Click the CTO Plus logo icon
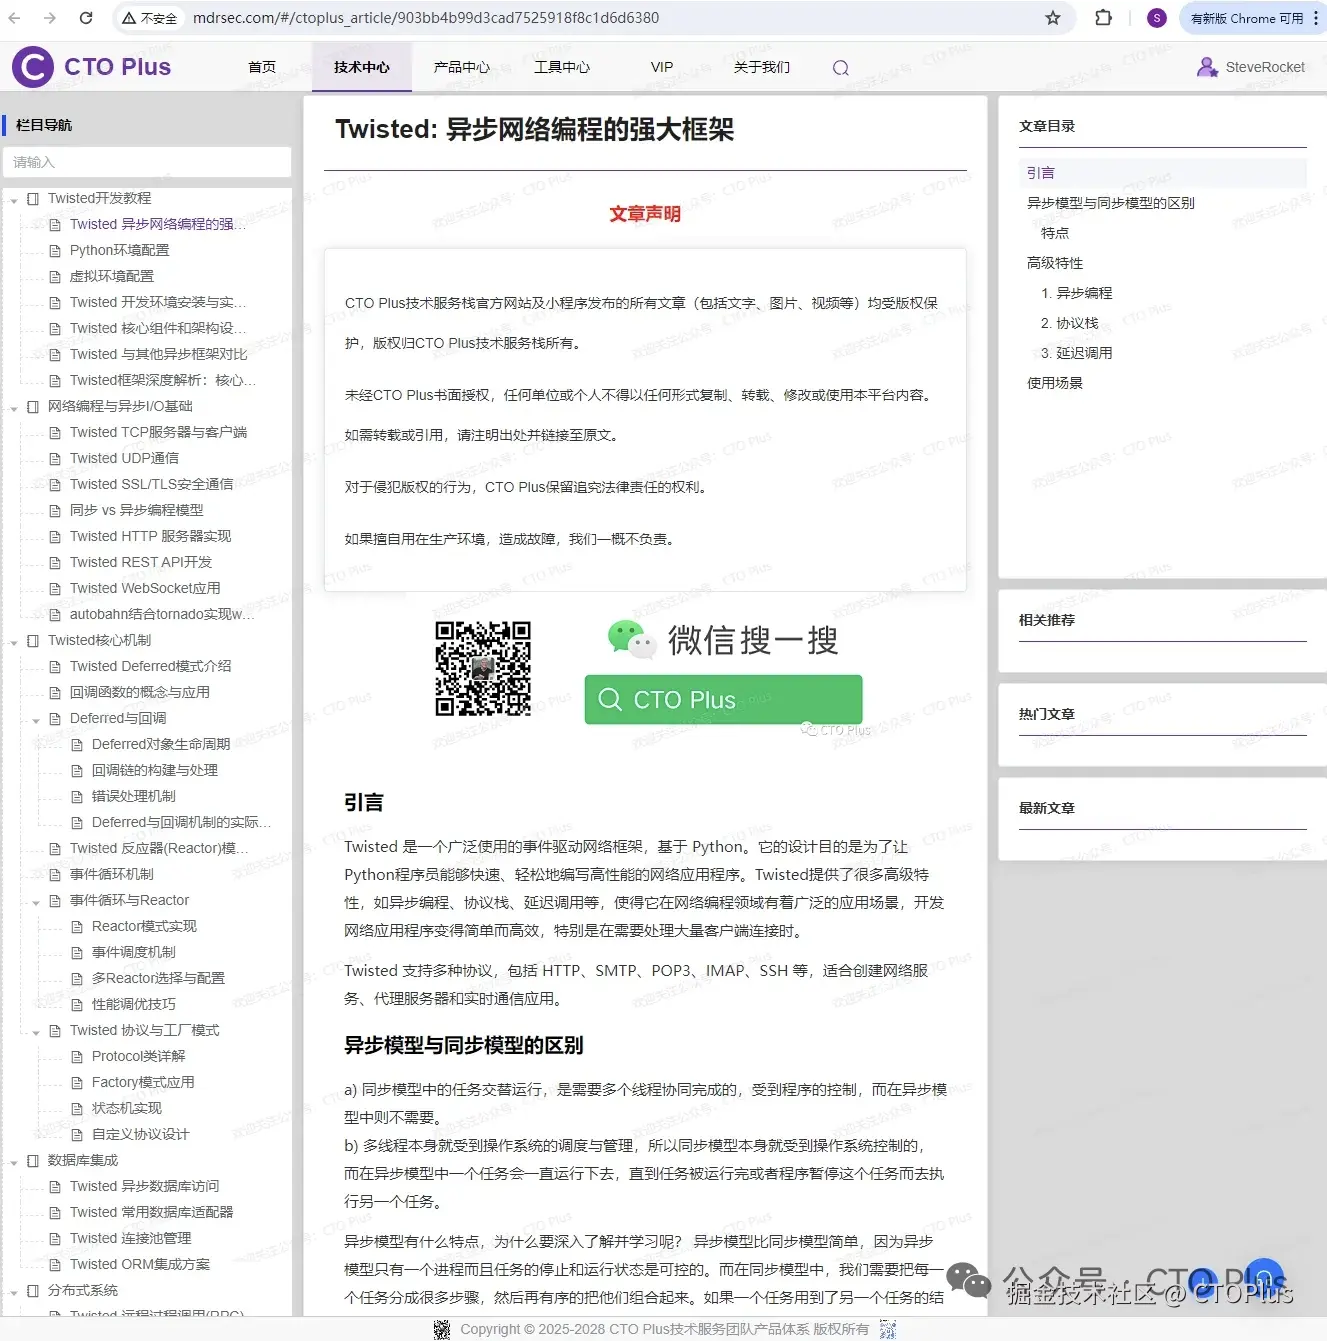This screenshot has height=1341, width=1327. [30, 67]
